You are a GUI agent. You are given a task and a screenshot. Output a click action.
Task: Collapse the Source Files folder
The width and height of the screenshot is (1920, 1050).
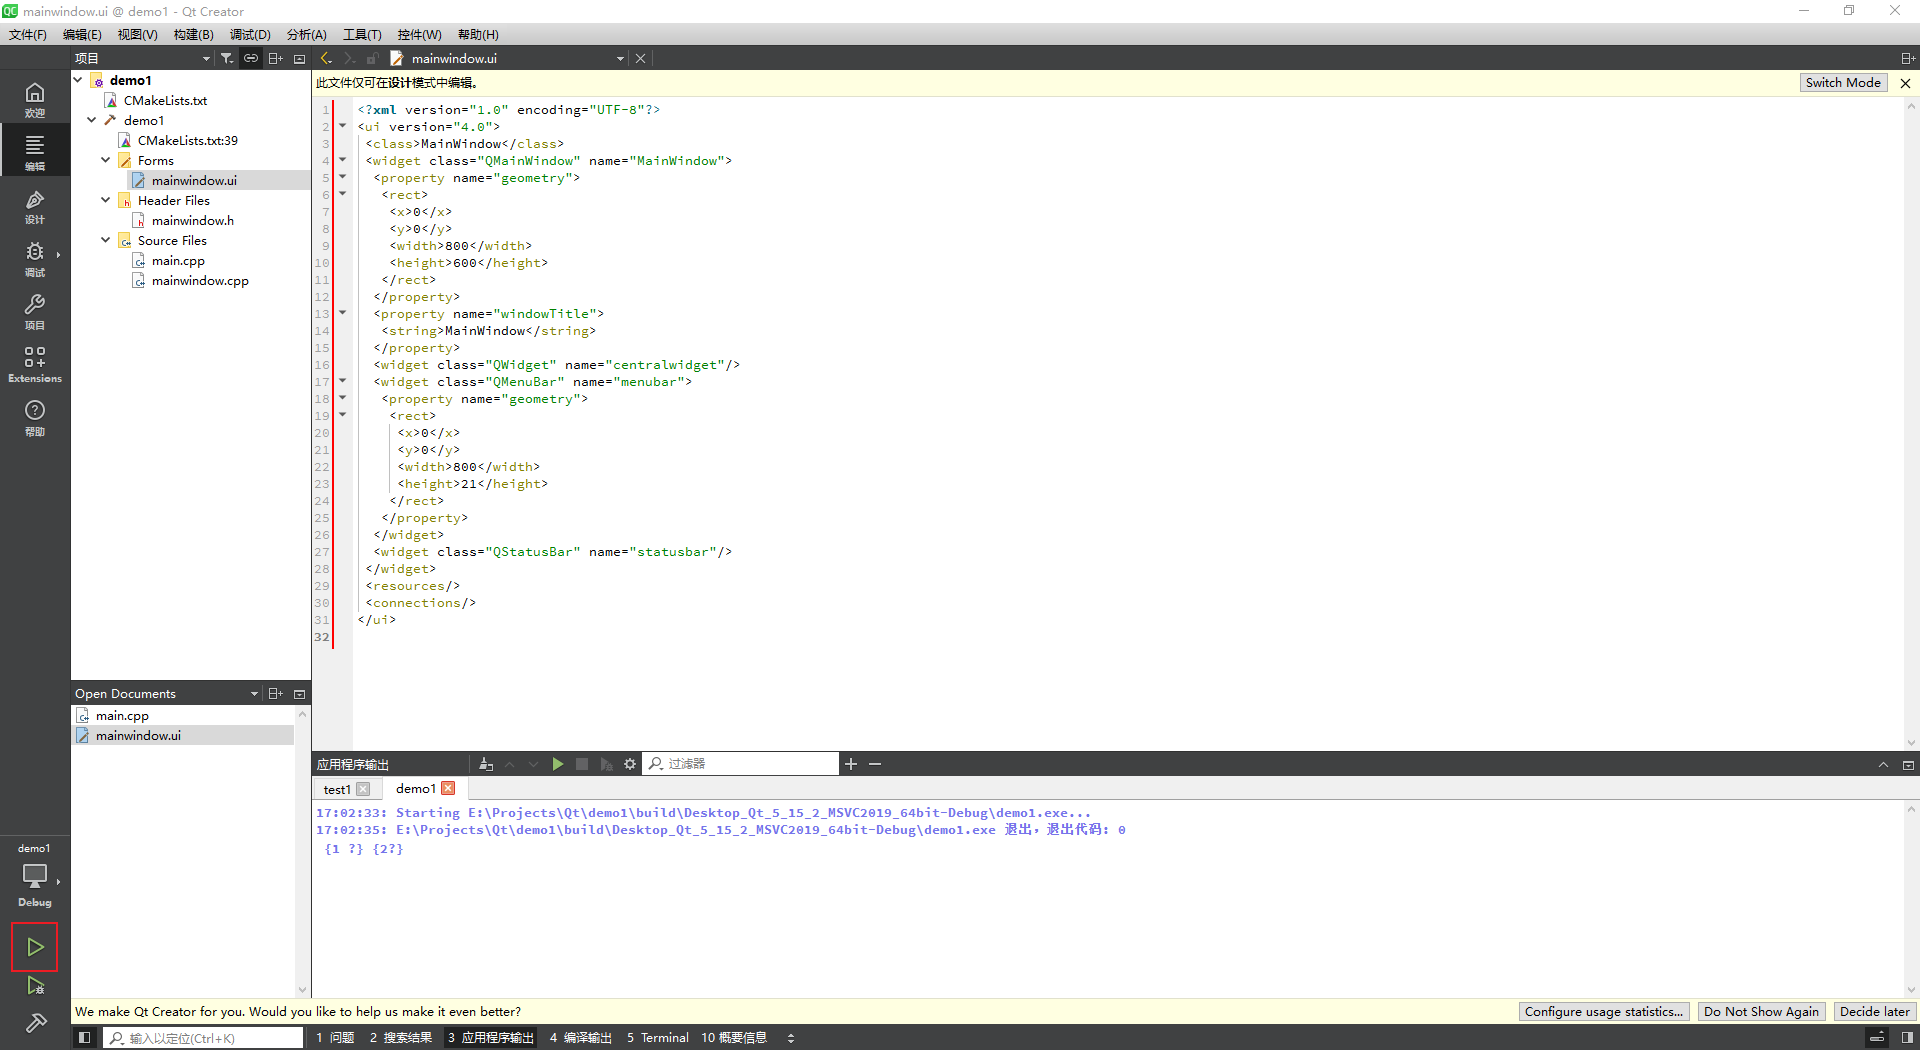click(x=106, y=240)
